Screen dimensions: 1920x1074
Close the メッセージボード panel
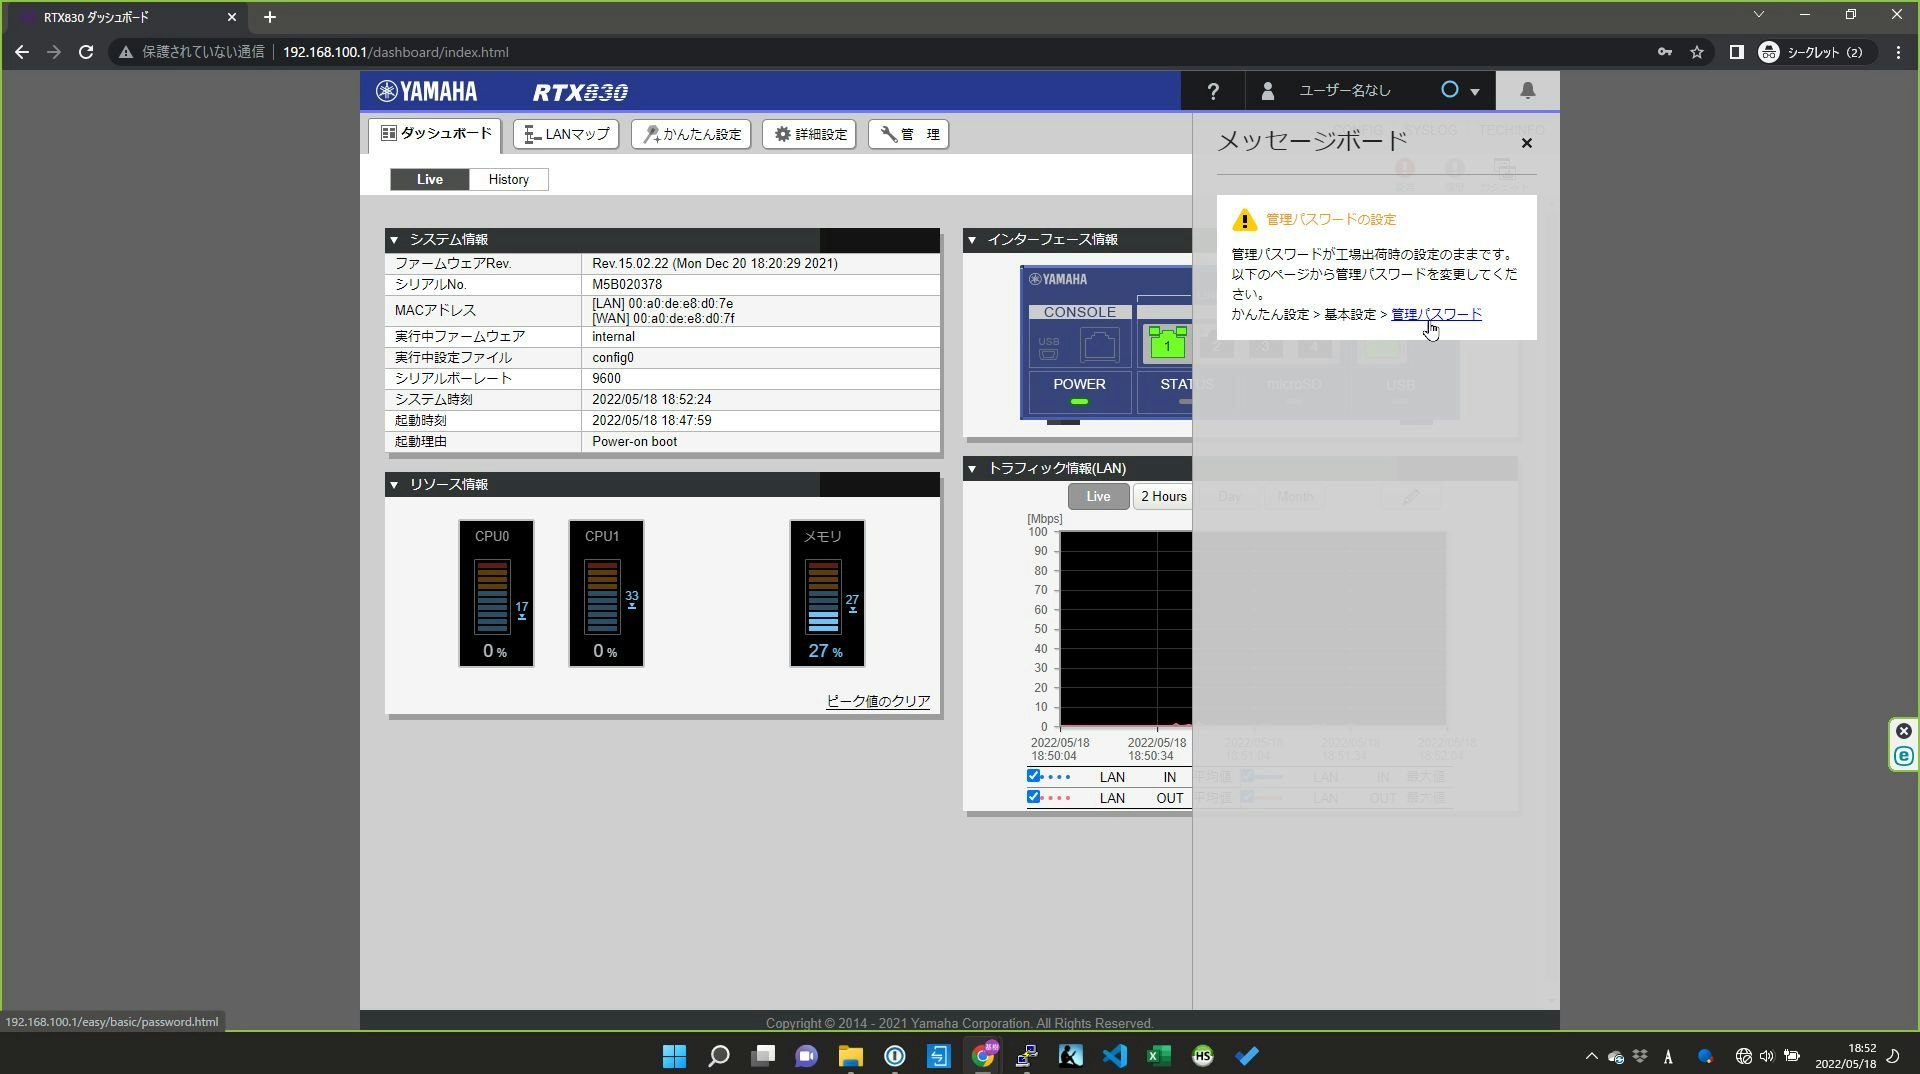(1527, 143)
